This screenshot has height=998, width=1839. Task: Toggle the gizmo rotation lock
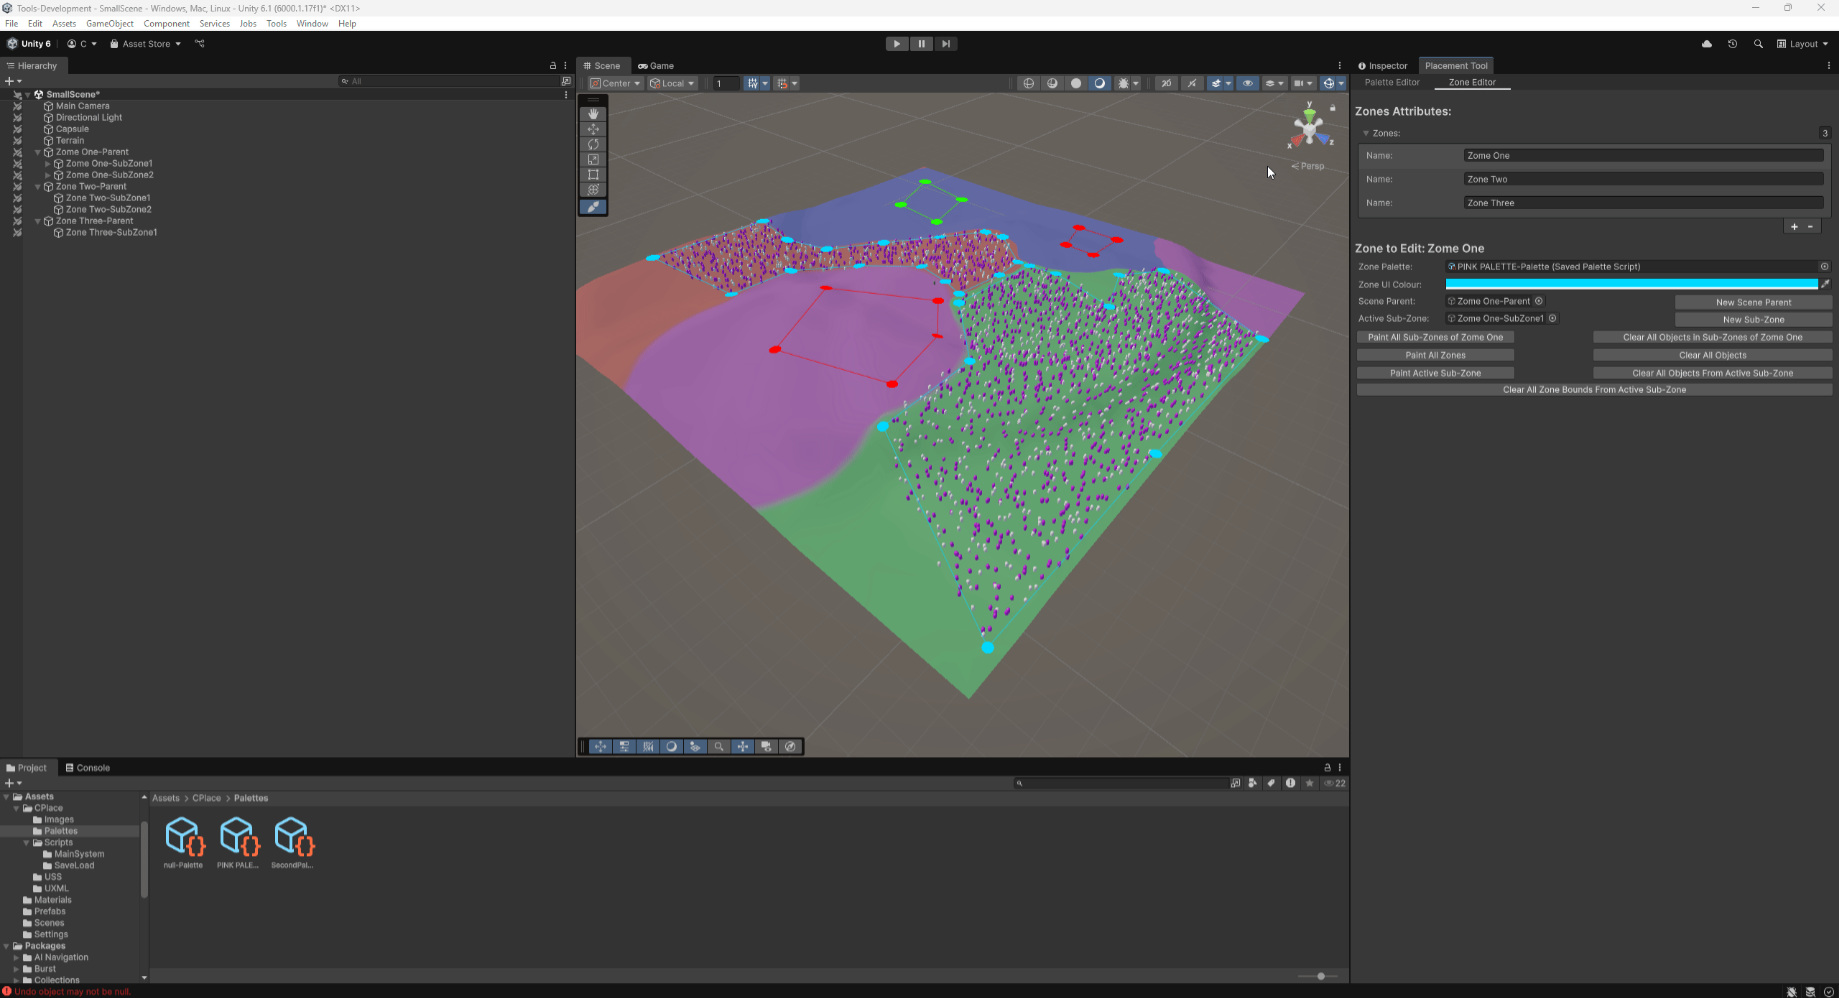pyautogui.click(x=1333, y=108)
